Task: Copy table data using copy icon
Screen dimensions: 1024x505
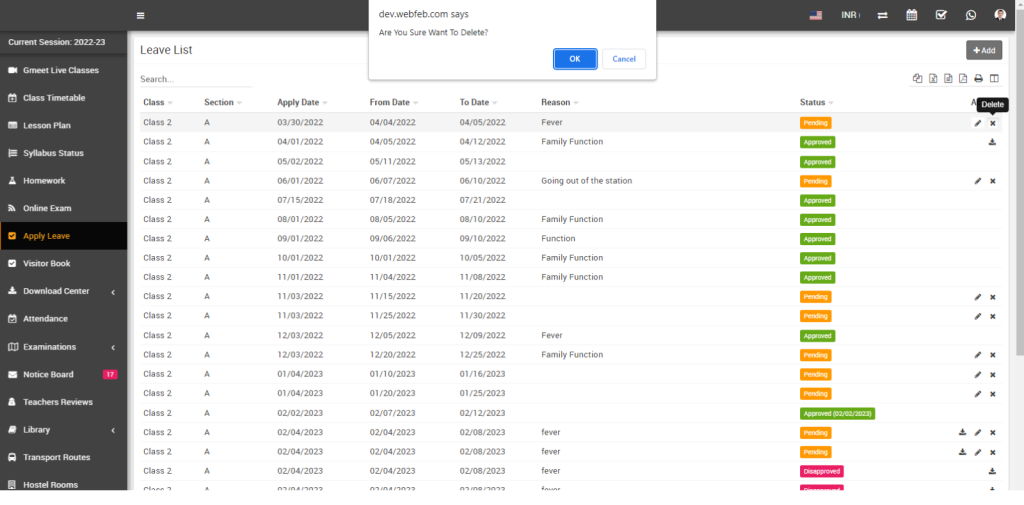Action: click(917, 79)
